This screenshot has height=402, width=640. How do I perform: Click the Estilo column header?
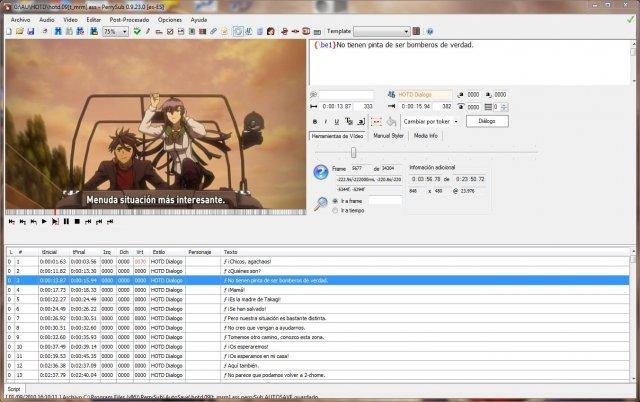(167, 252)
